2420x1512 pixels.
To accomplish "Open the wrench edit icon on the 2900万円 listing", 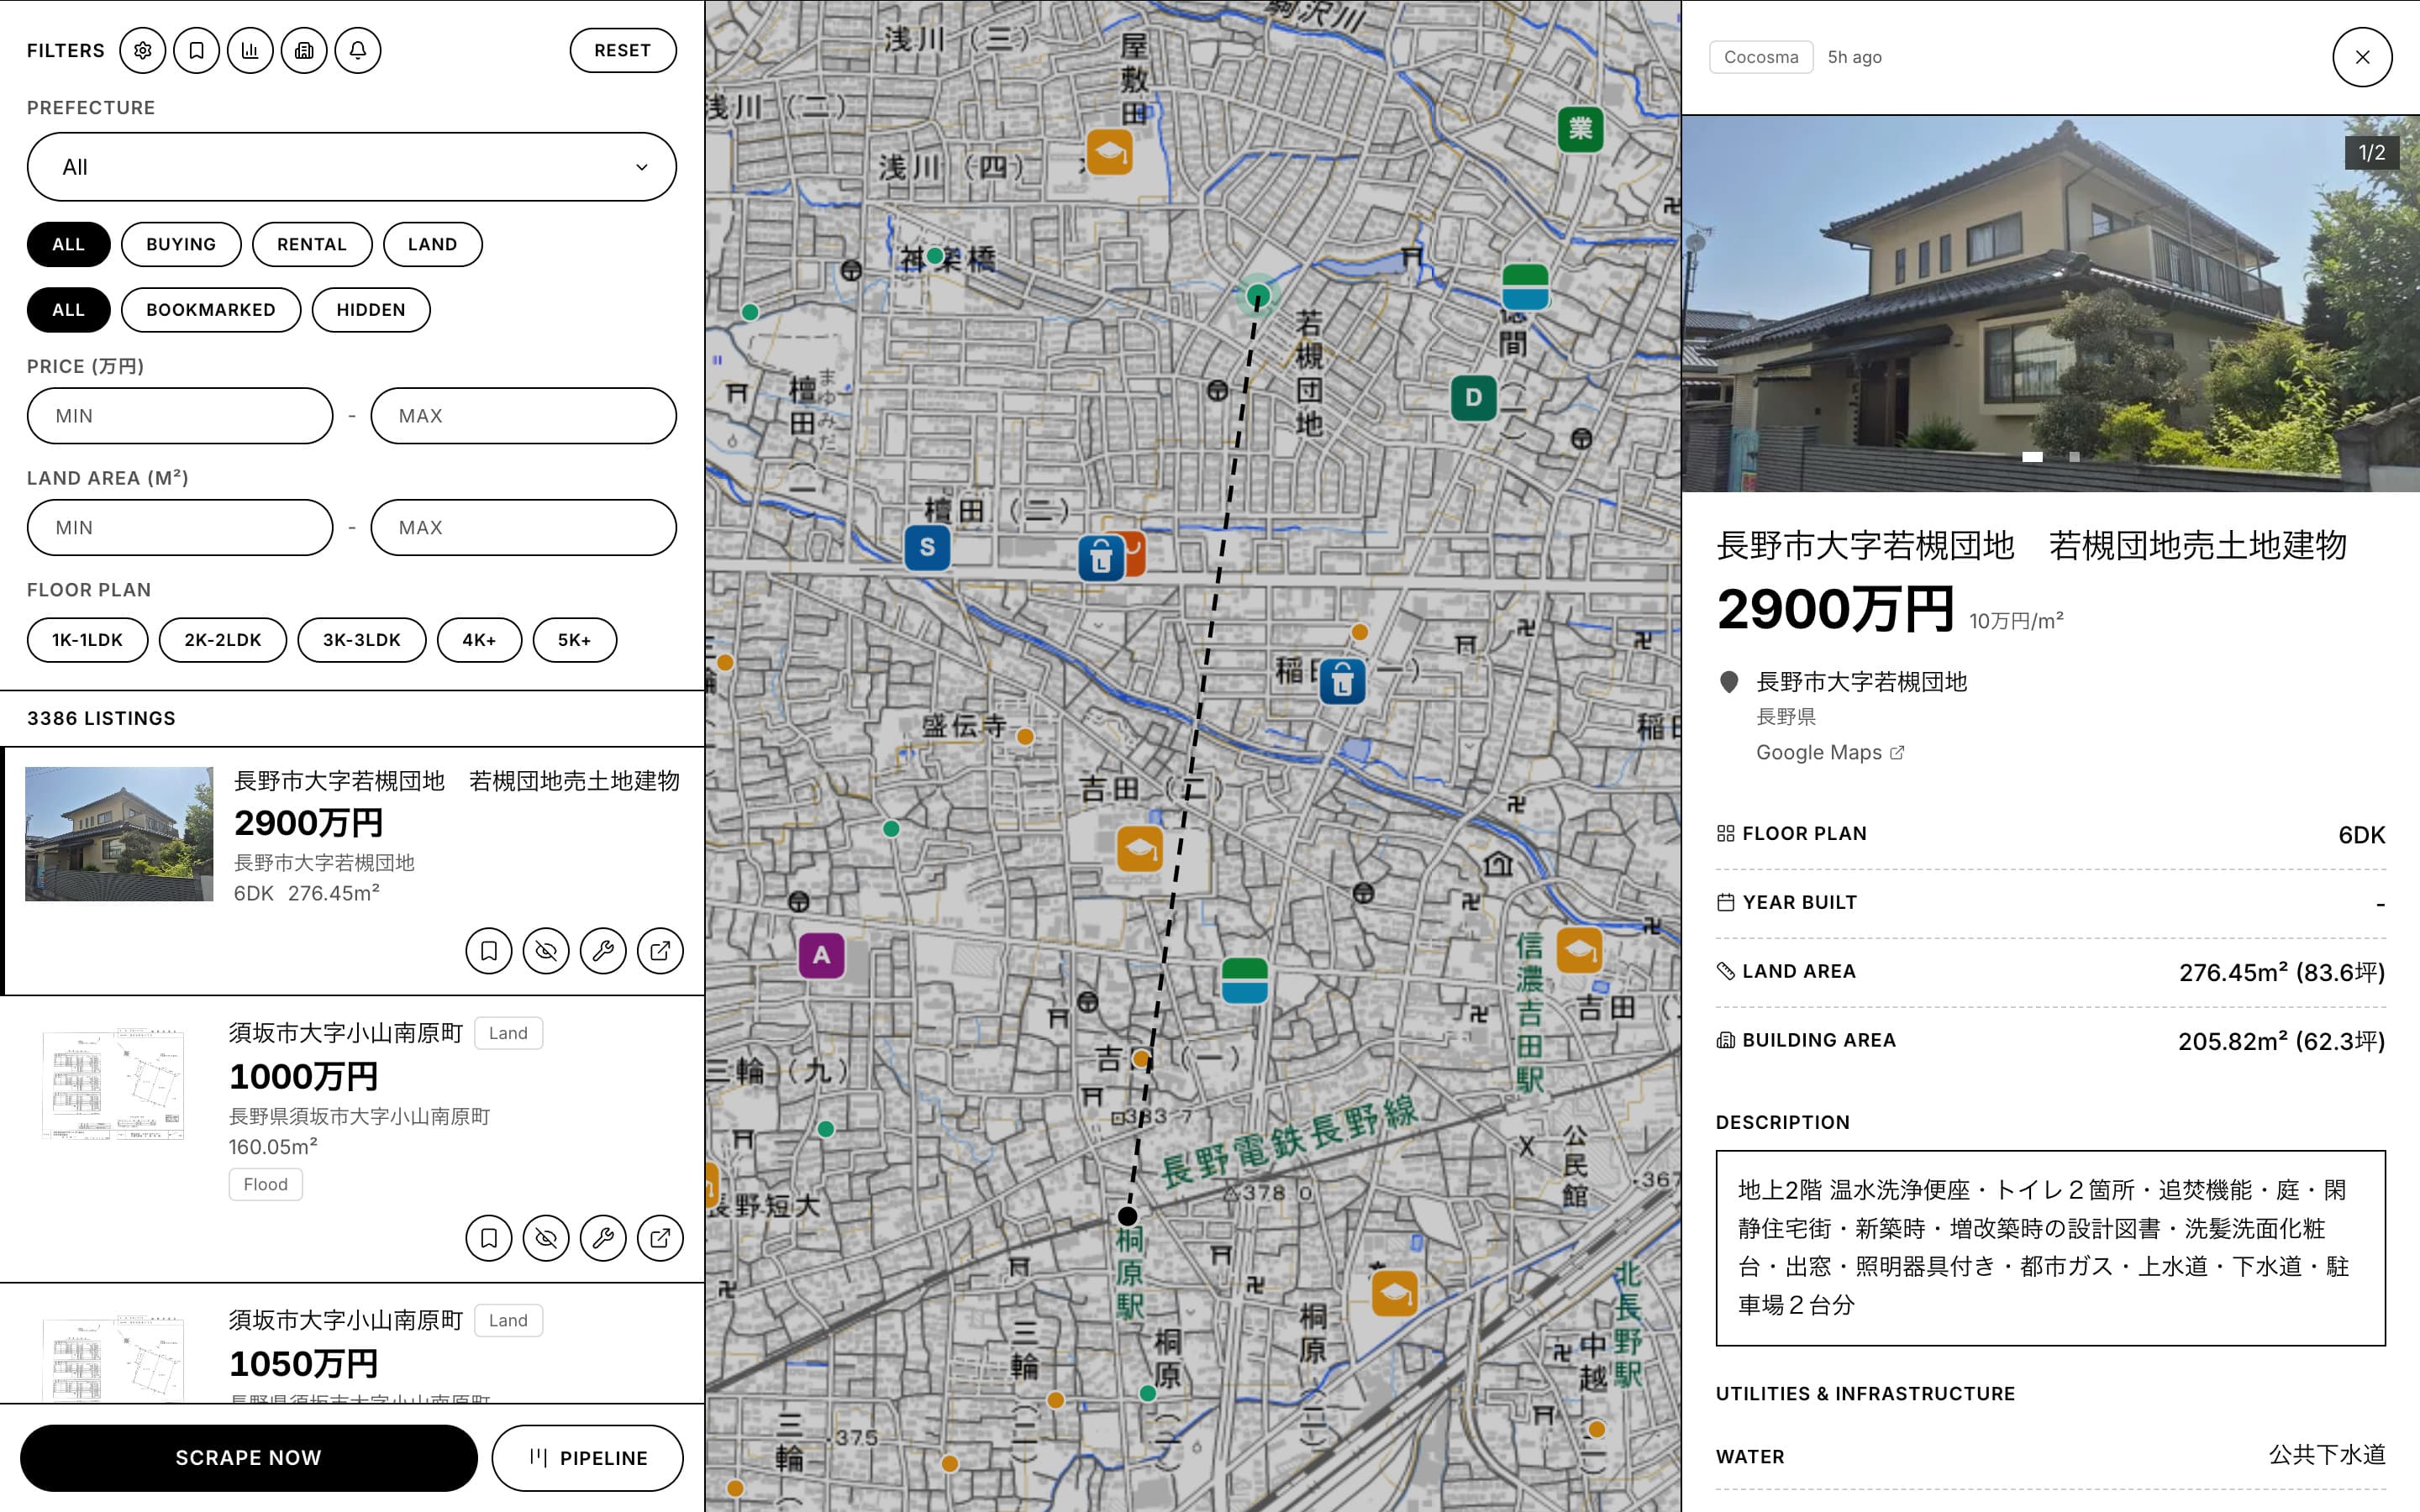I will (603, 951).
